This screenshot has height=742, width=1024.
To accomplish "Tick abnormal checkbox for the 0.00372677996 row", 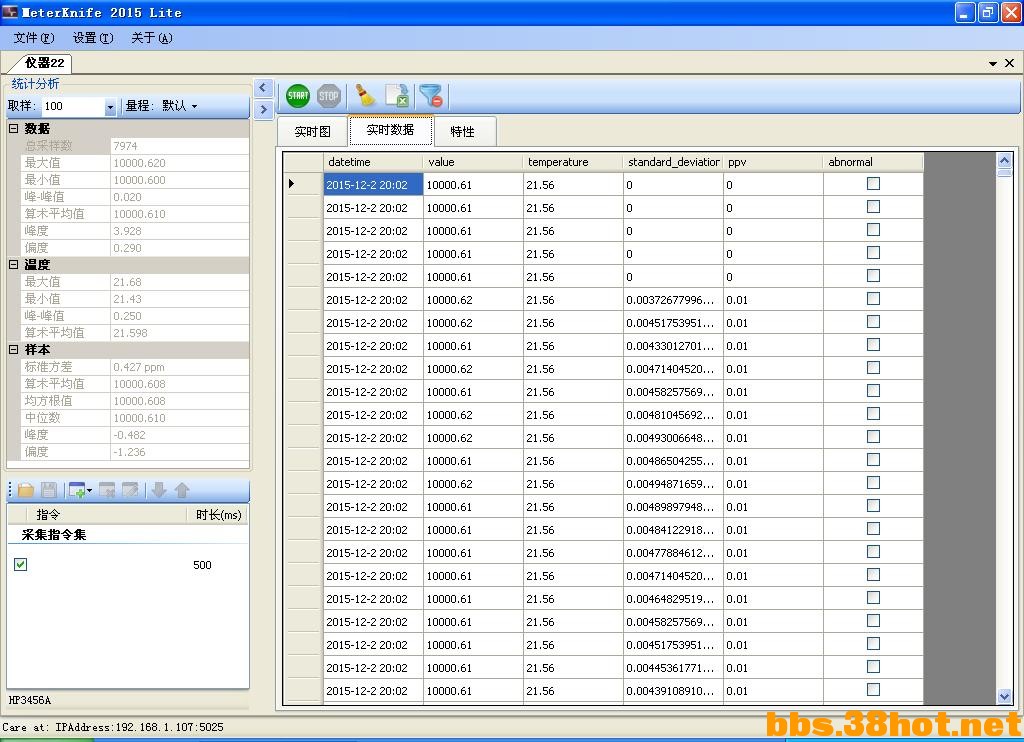I will coord(873,298).
